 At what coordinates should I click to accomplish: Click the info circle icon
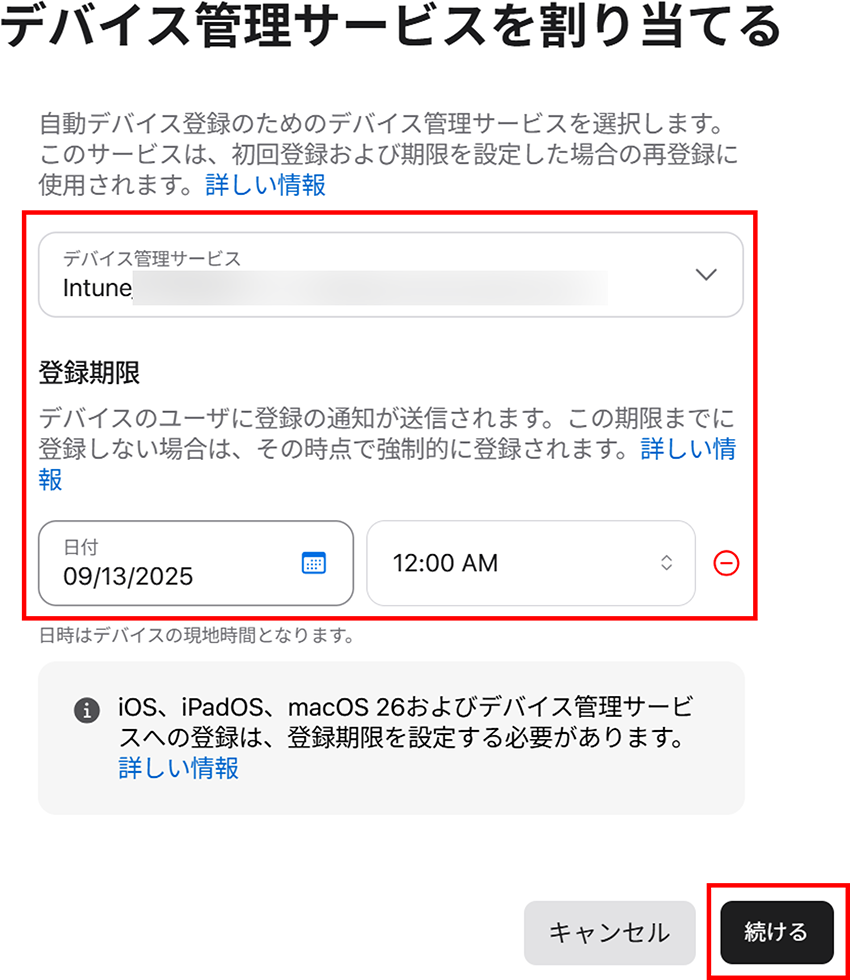[87, 711]
